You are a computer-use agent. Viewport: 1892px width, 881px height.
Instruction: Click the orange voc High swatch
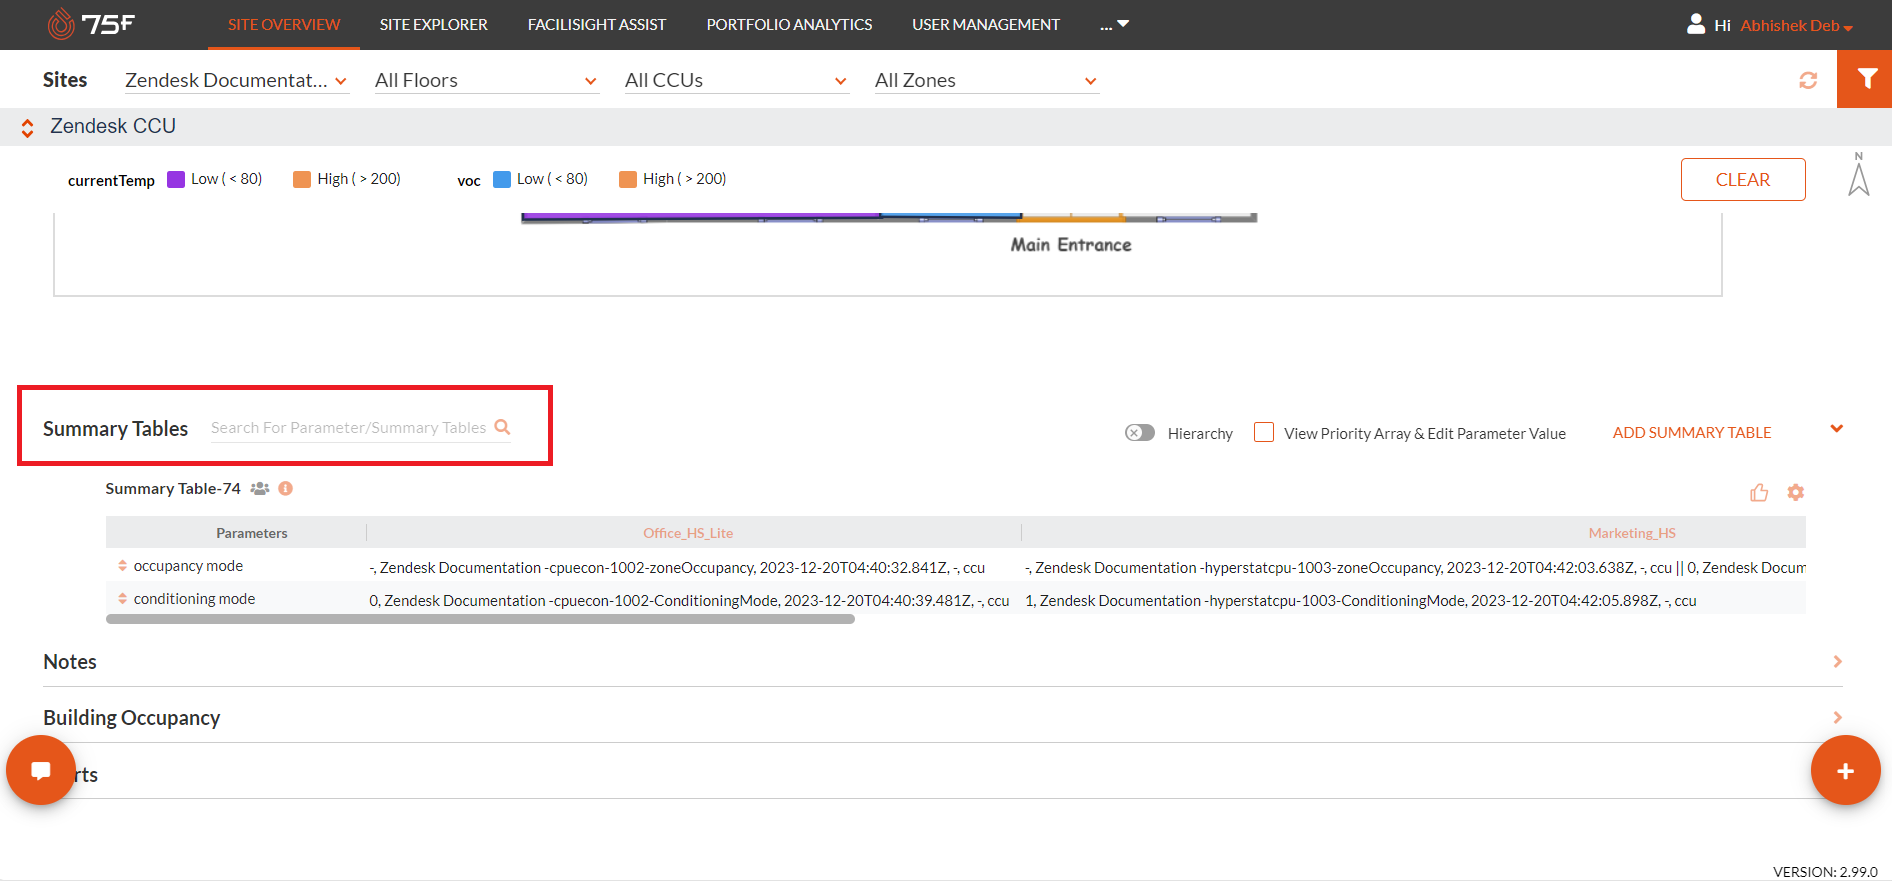628,179
